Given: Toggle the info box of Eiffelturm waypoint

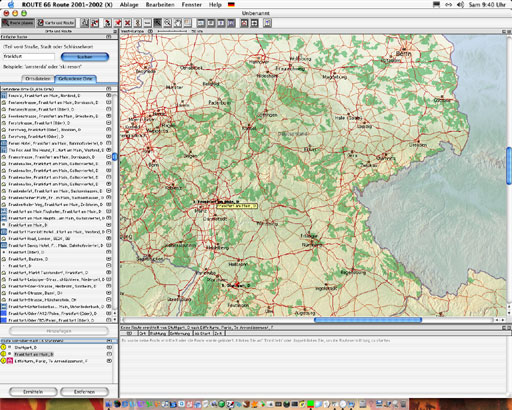Looking at the screenshot, I should click(x=109, y=361).
